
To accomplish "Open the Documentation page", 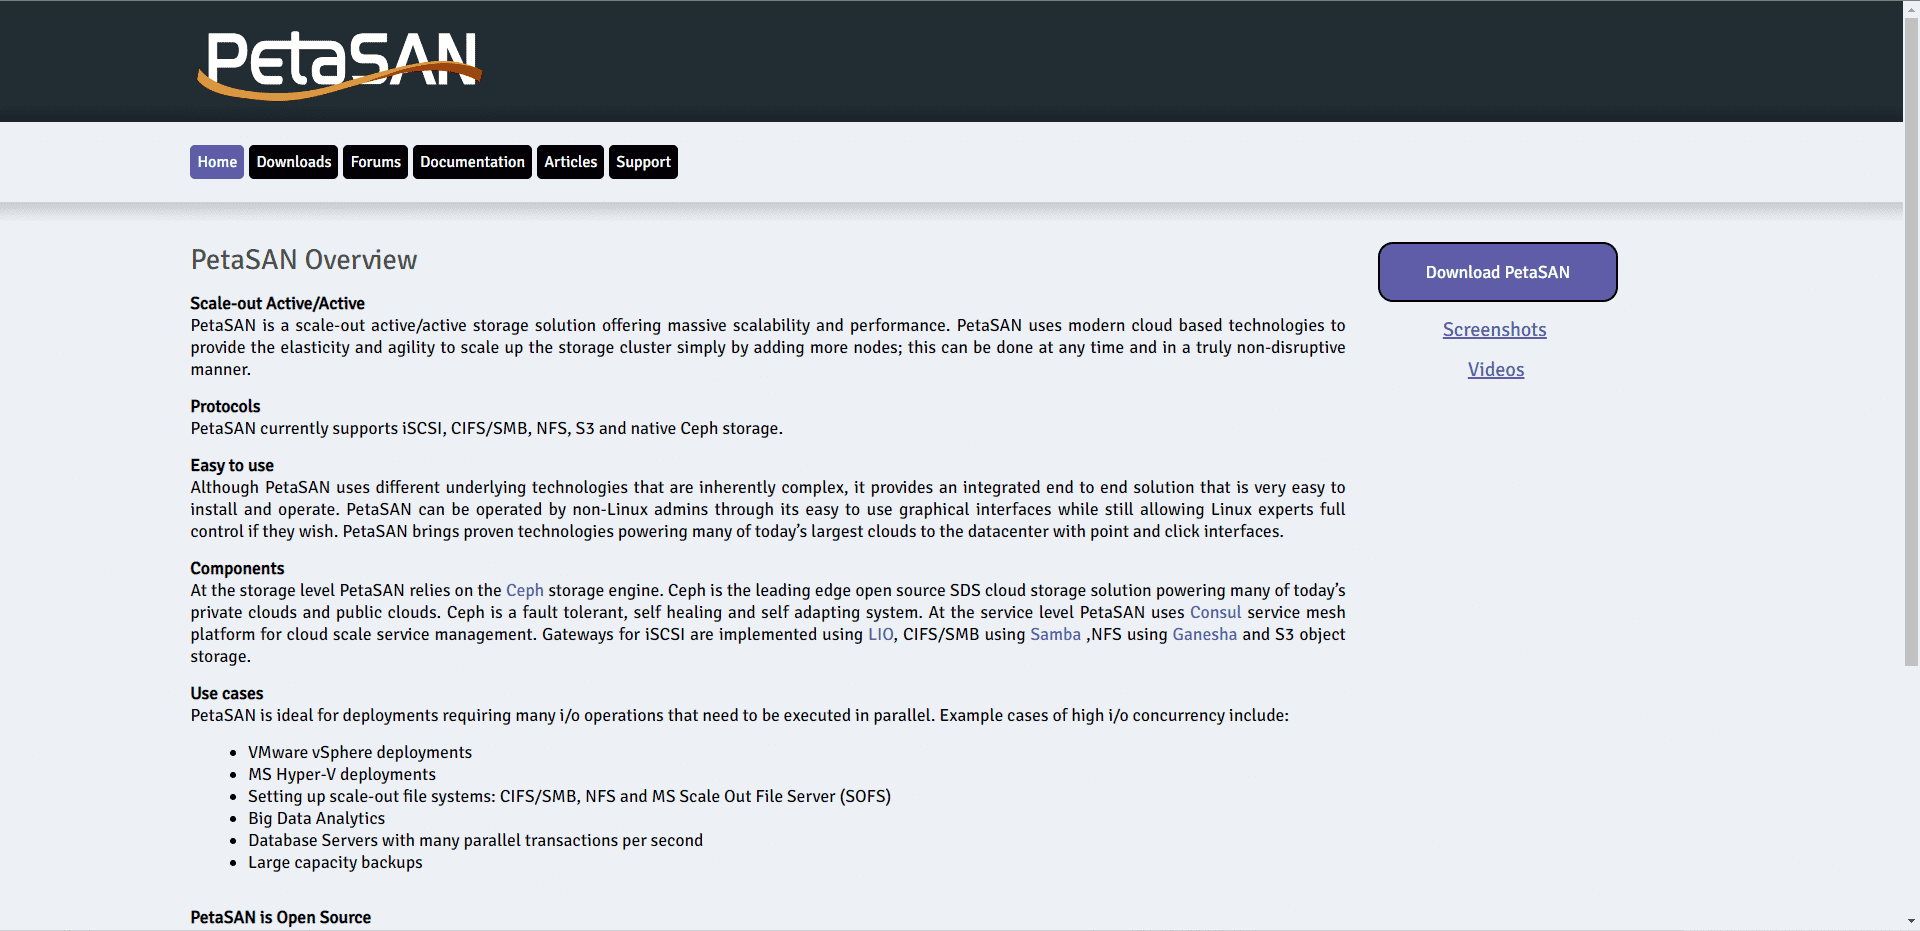I will coord(472,162).
